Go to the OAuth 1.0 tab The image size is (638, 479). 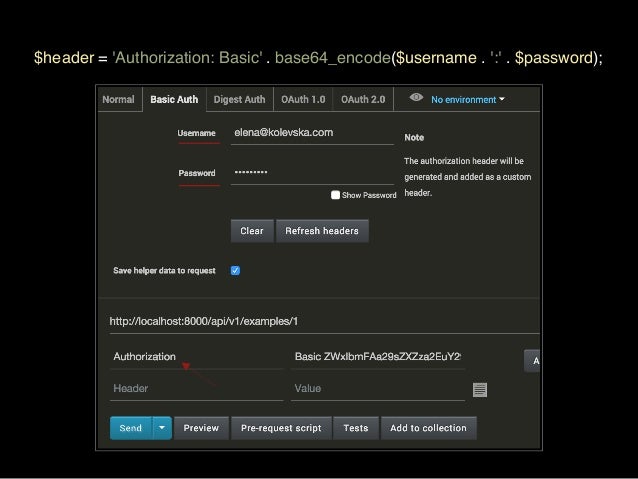point(303,99)
